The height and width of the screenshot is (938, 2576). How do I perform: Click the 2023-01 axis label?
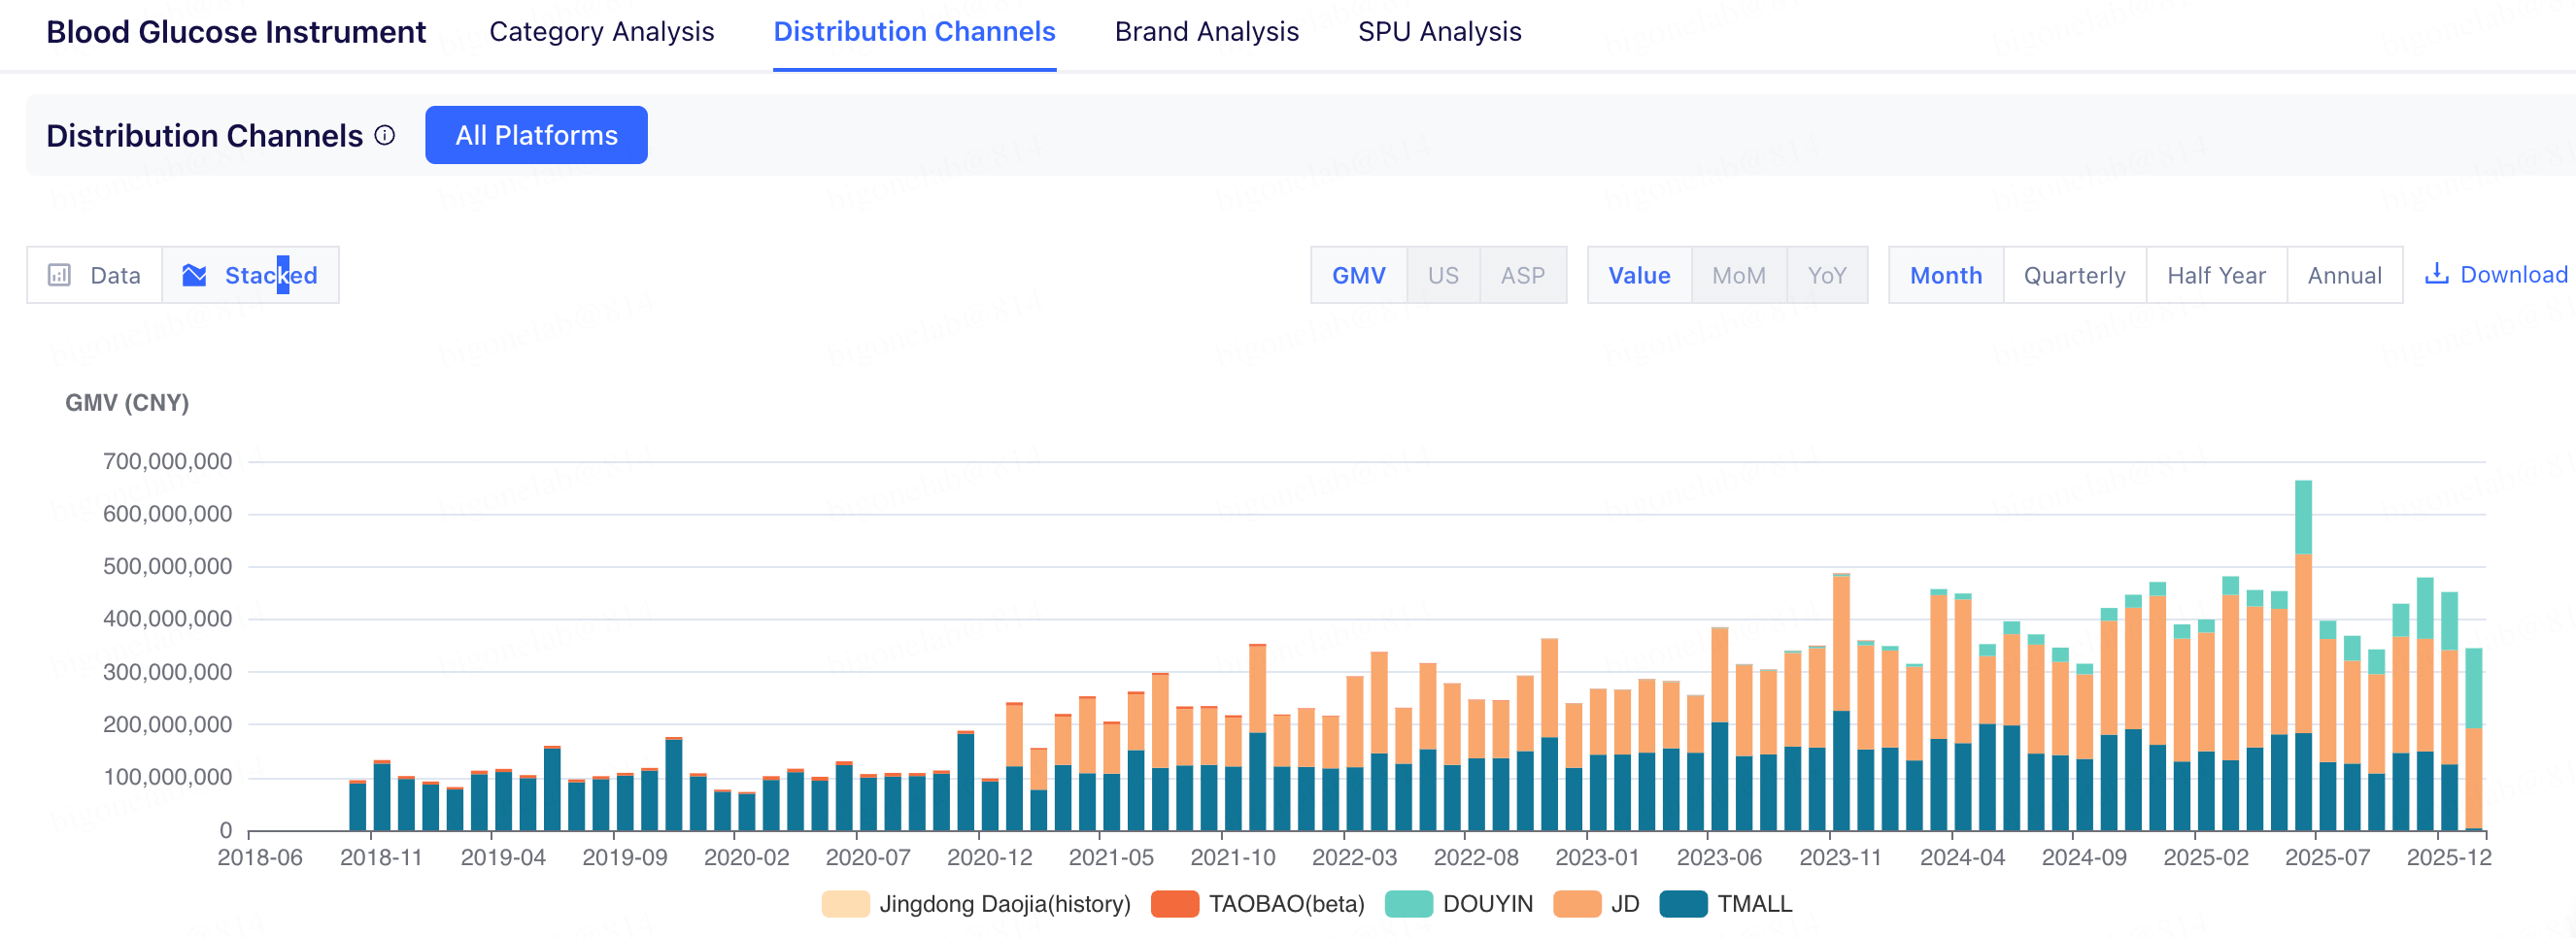pos(1597,857)
